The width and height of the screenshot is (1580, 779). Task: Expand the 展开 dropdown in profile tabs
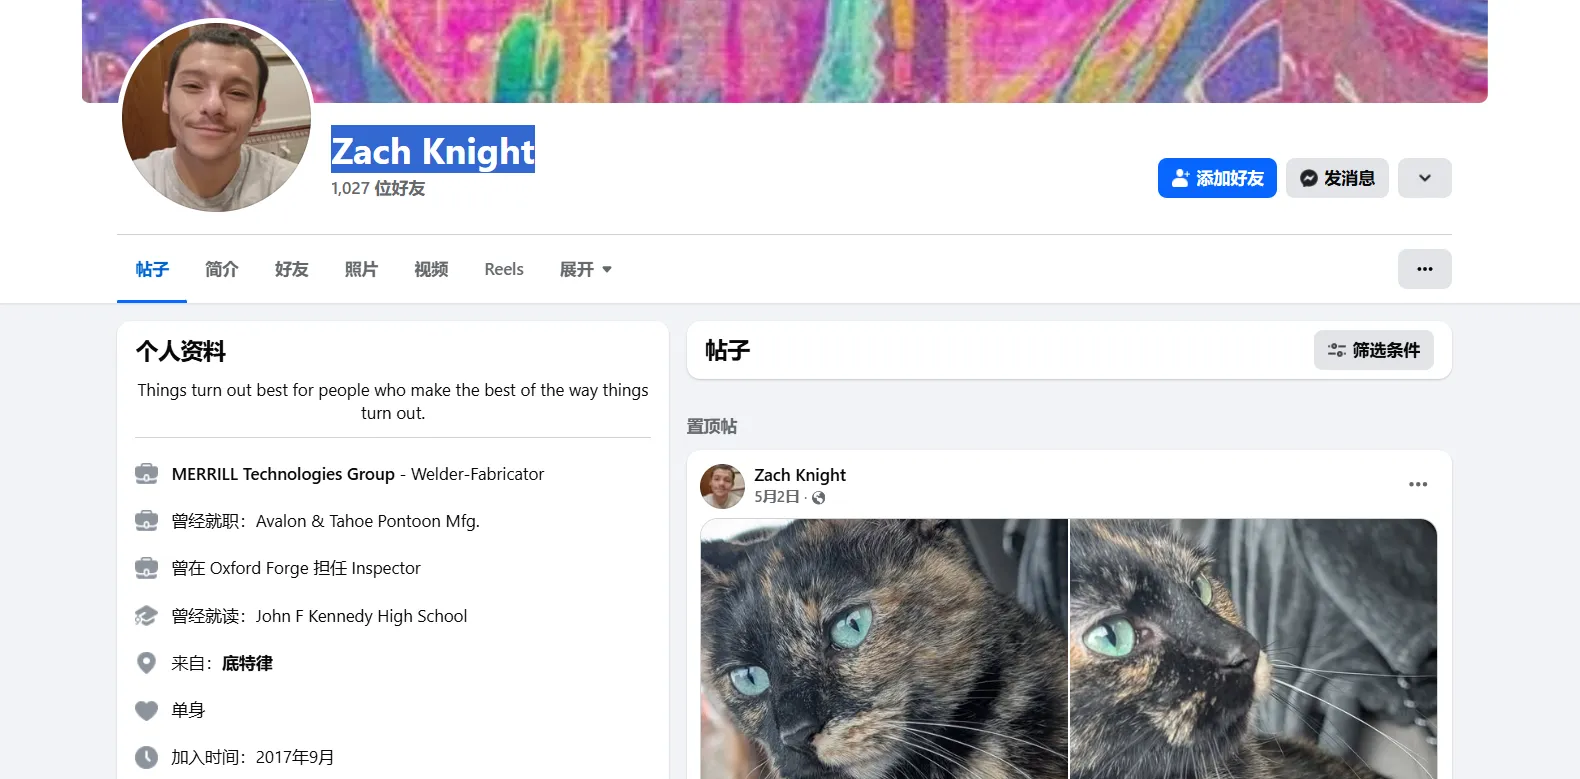pos(586,269)
